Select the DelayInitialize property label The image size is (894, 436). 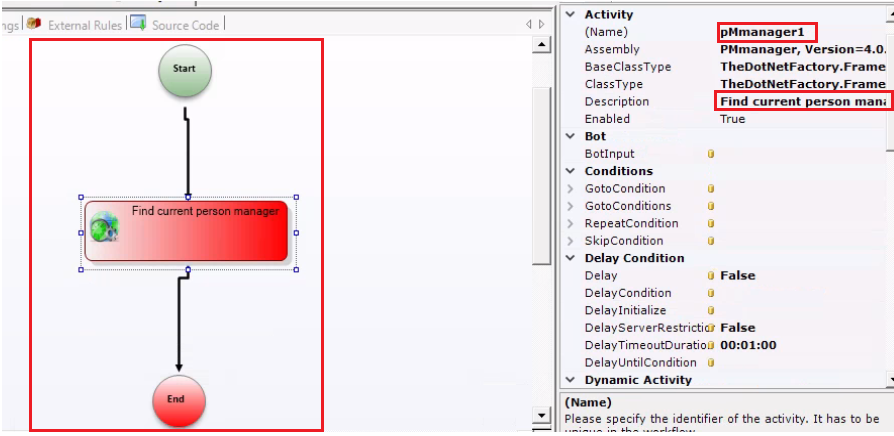coord(625,311)
